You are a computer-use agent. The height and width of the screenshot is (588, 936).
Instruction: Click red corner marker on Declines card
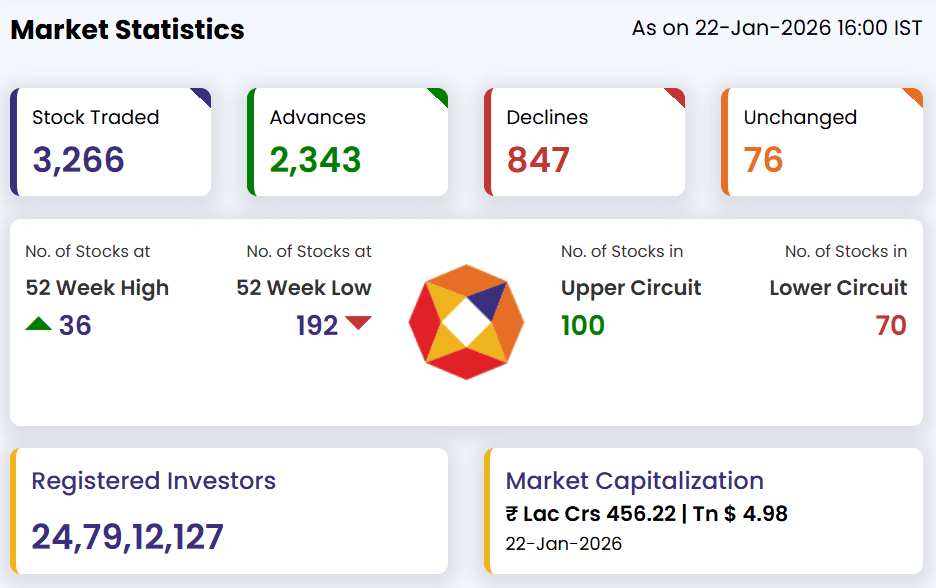click(677, 94)
